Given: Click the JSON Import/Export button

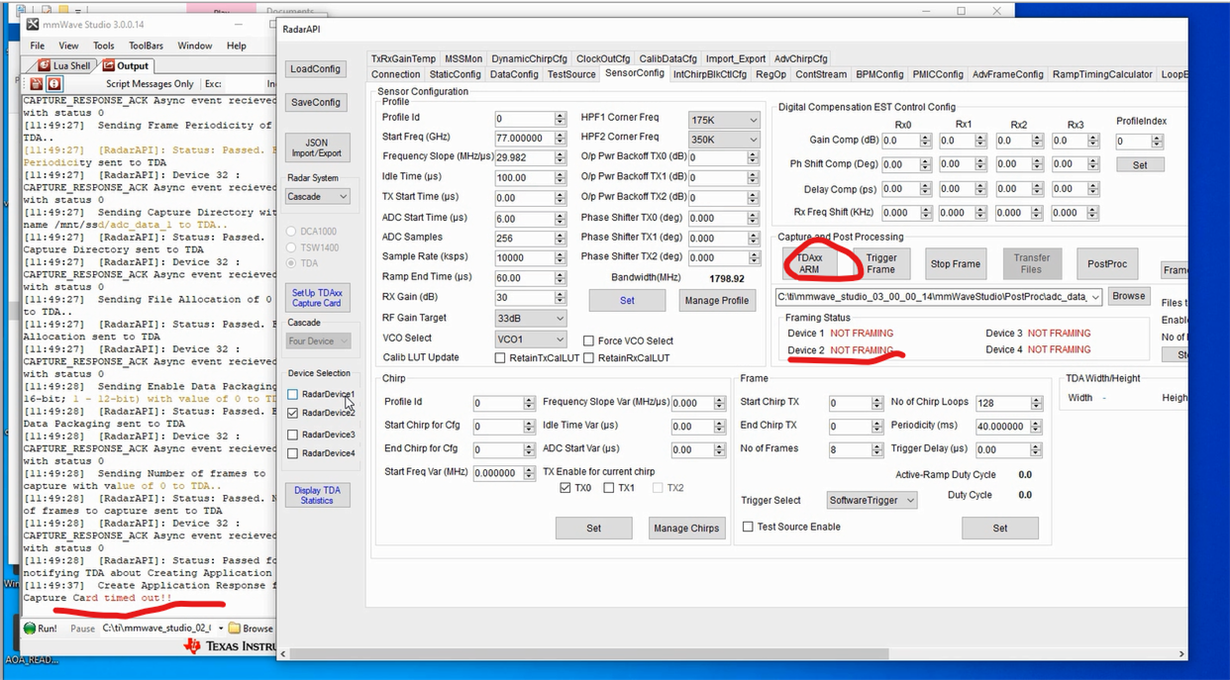Looking at the screenshot, I should coord(316,148).
